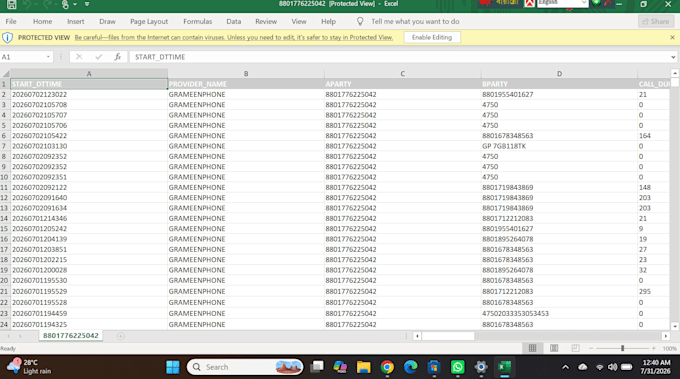This screenshot has height=379, width=680.
Task: Open the Protected View warning link
Action: [234, 37]
